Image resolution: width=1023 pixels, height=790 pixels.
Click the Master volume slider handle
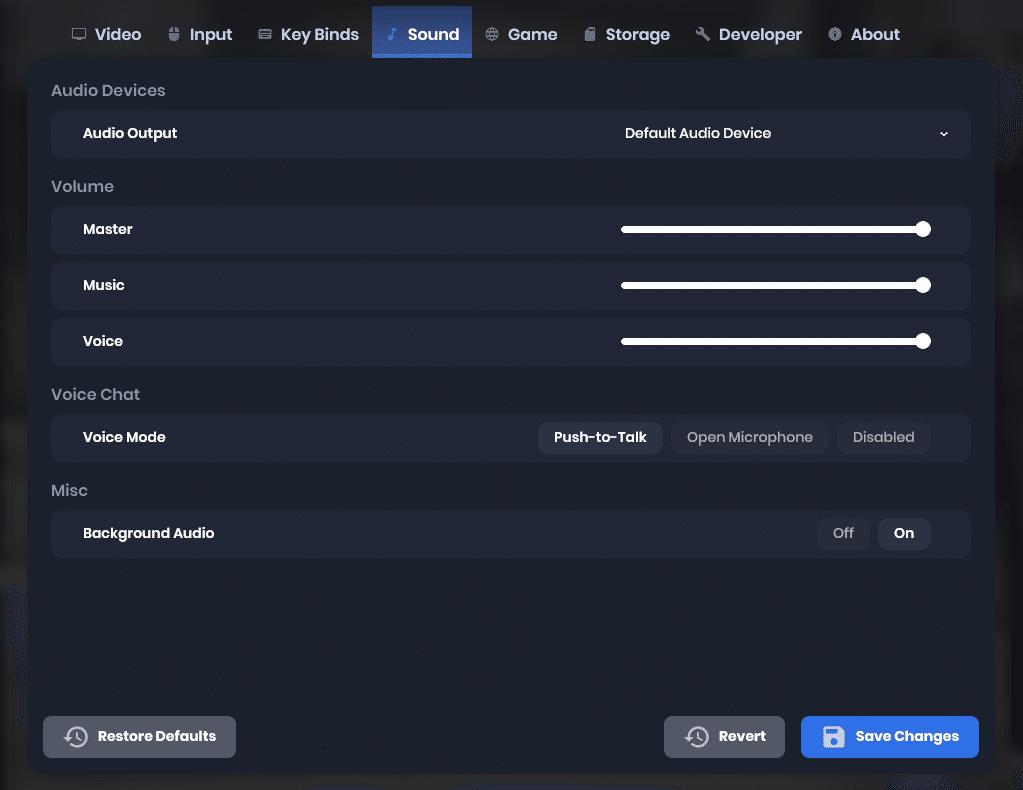pos(923,229)
